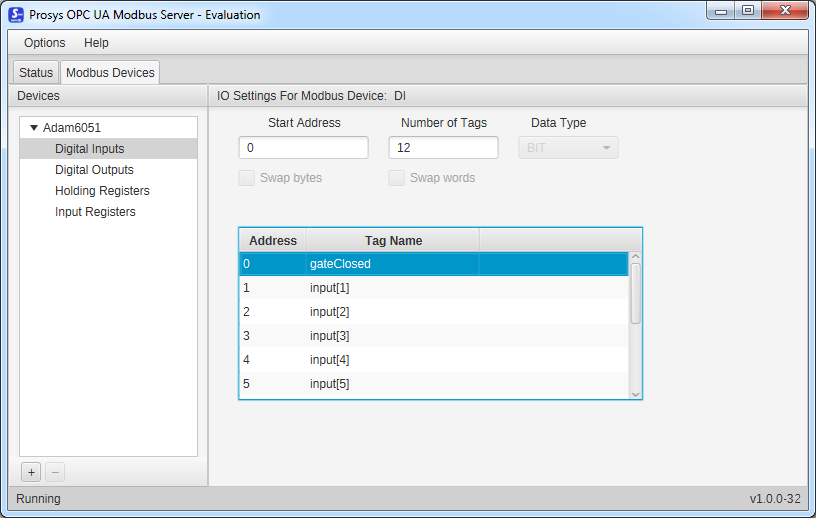Screen dimensions: 816x518
Task: Click the Running status text
Action: point(39,499)
